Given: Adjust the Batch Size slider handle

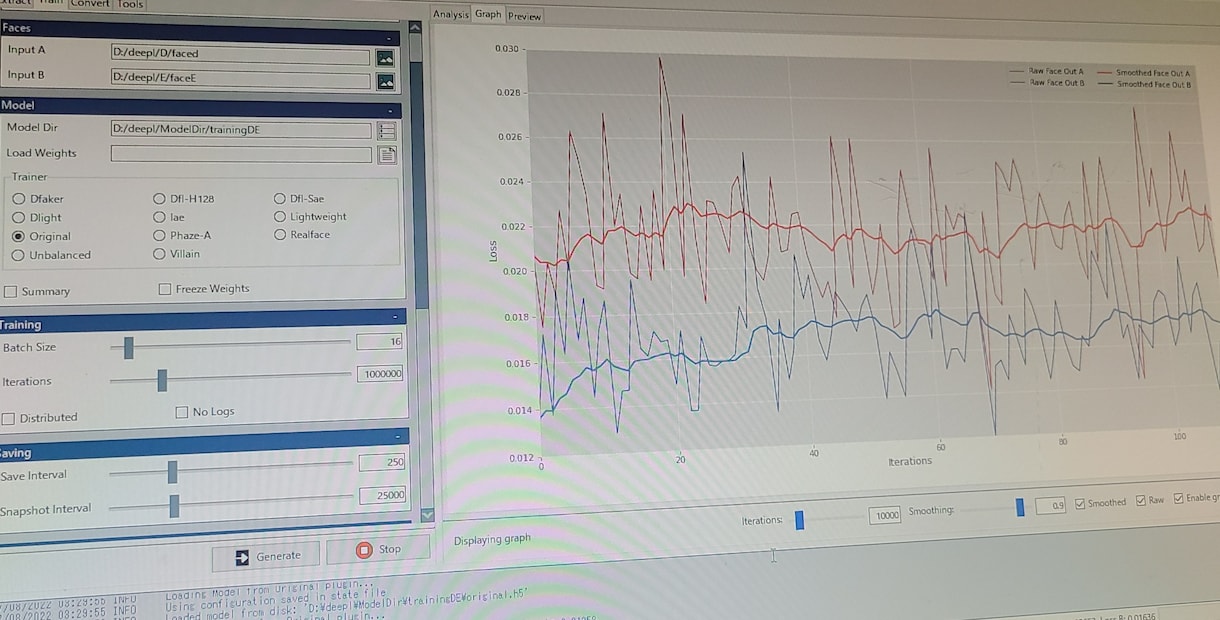Looking at the screenshot, I should pyautogui.click(x=128, y=347).
